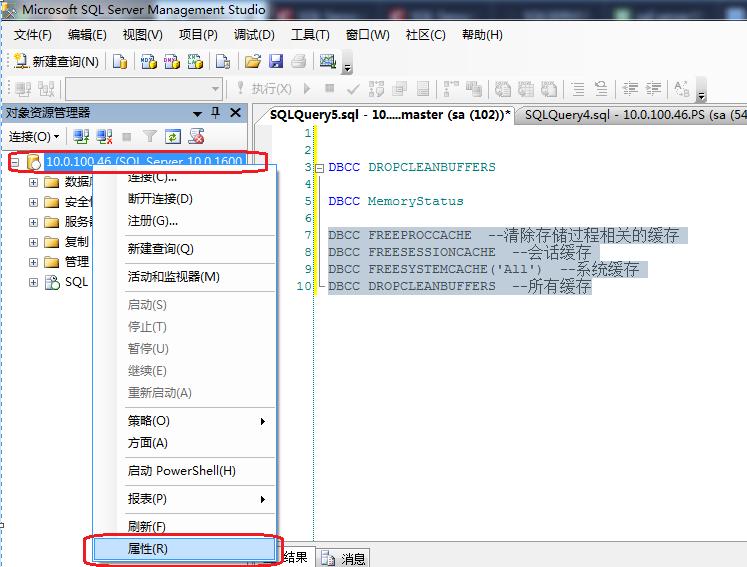Click the Filter funnel icon in Object Explorer
Screen dimensions: 747x567
pyautogui.click(x=150, y=137)
